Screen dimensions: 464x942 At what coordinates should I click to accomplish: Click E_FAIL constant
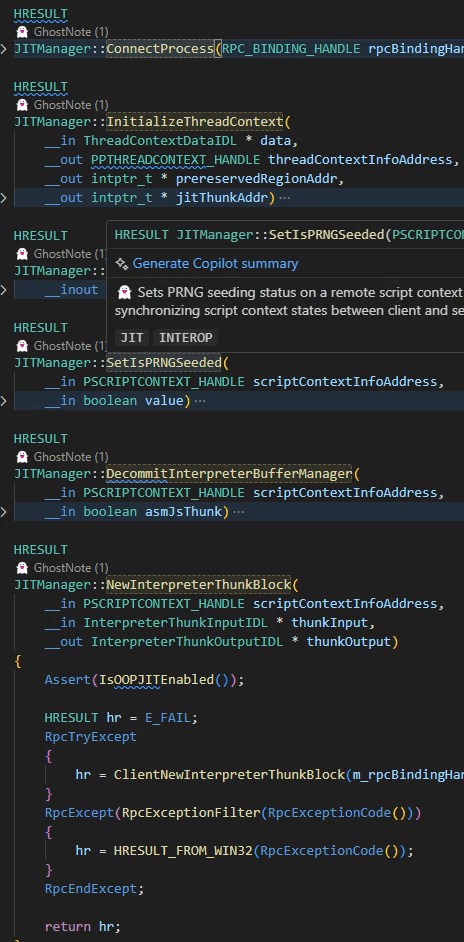[x=168, y=717]
